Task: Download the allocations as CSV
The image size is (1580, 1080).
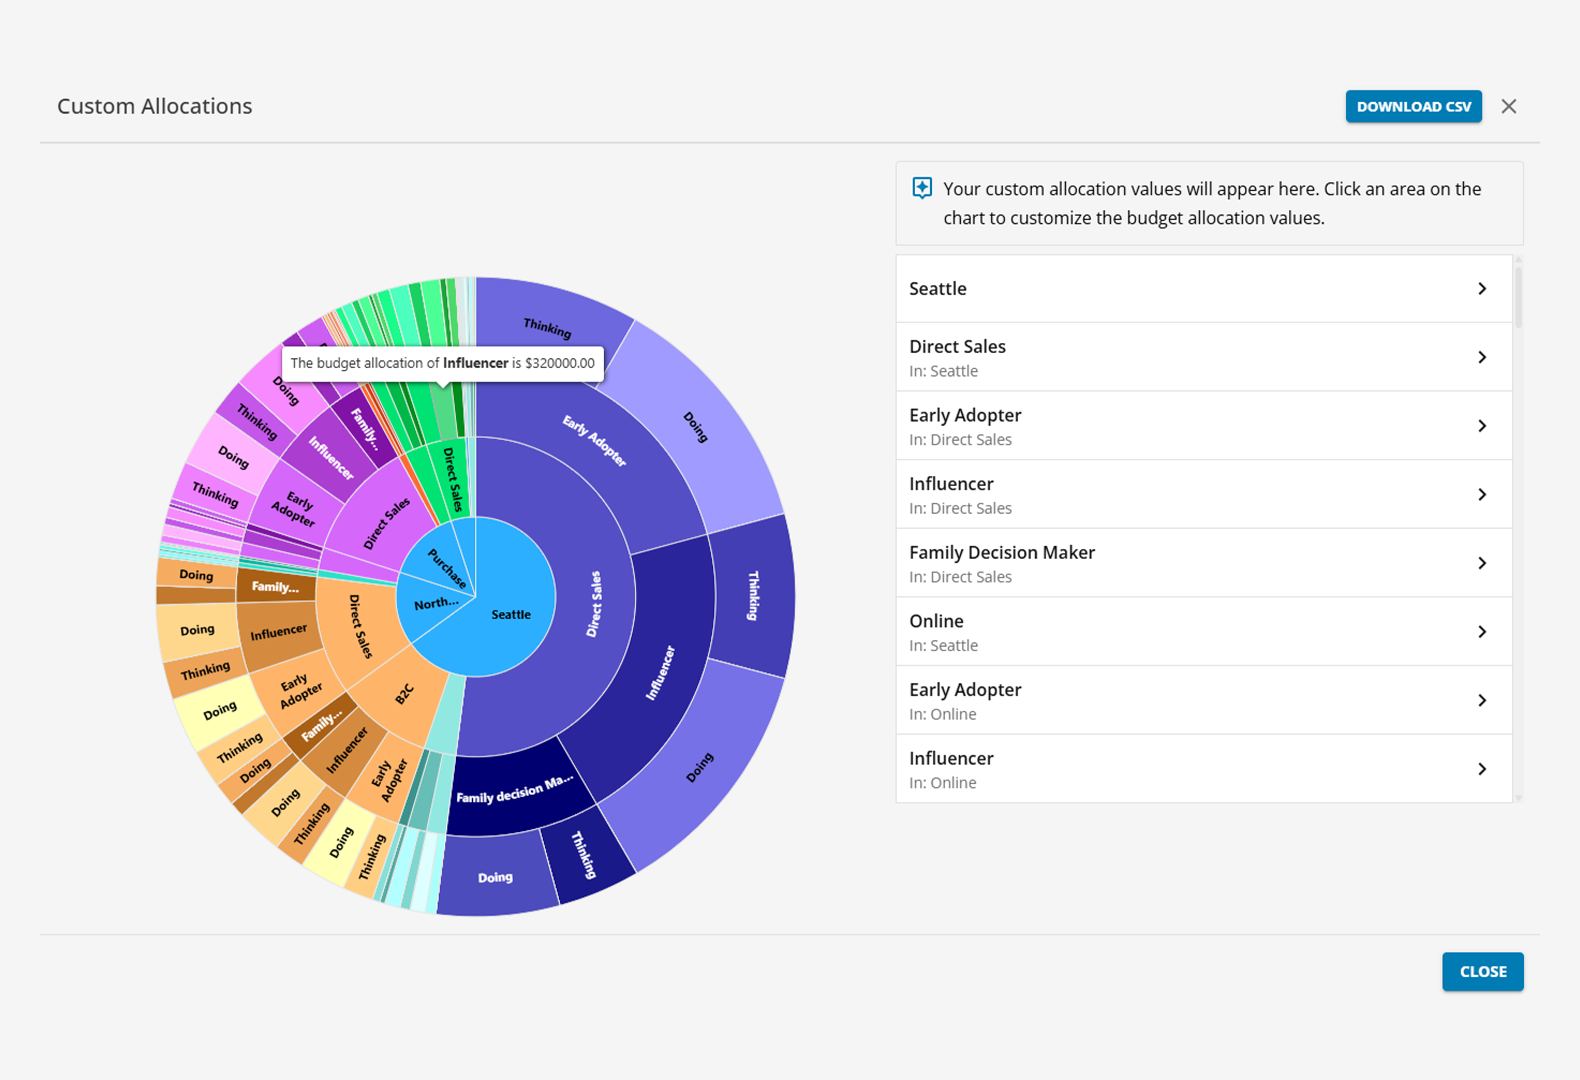Action: [1413, 106]
